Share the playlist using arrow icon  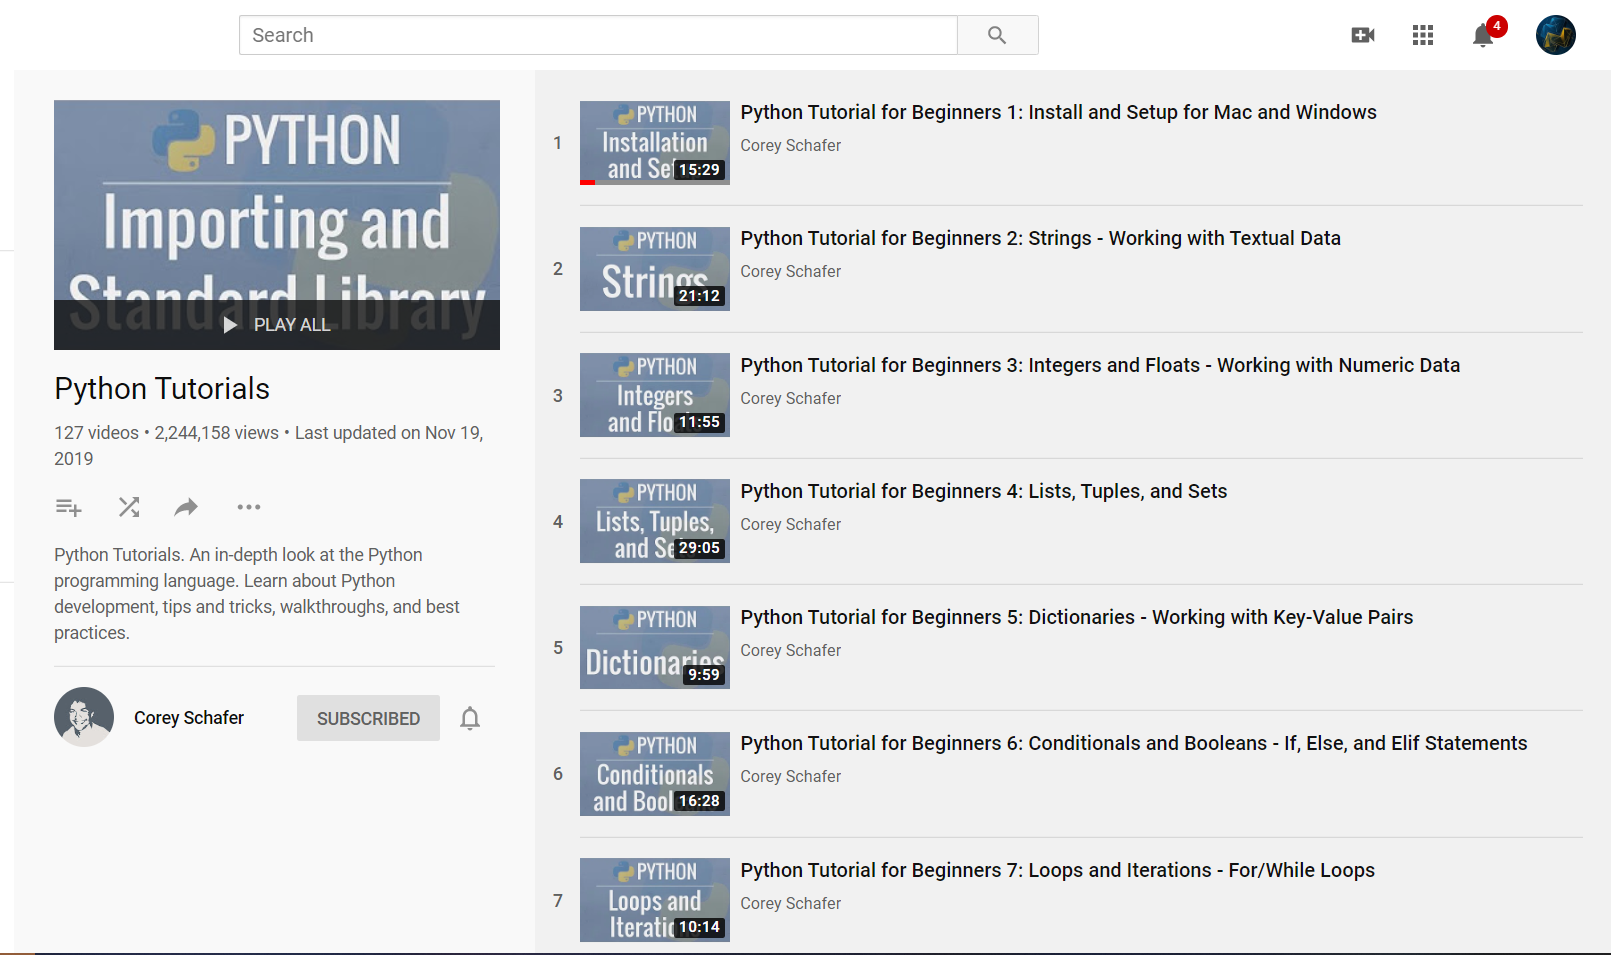186,507
